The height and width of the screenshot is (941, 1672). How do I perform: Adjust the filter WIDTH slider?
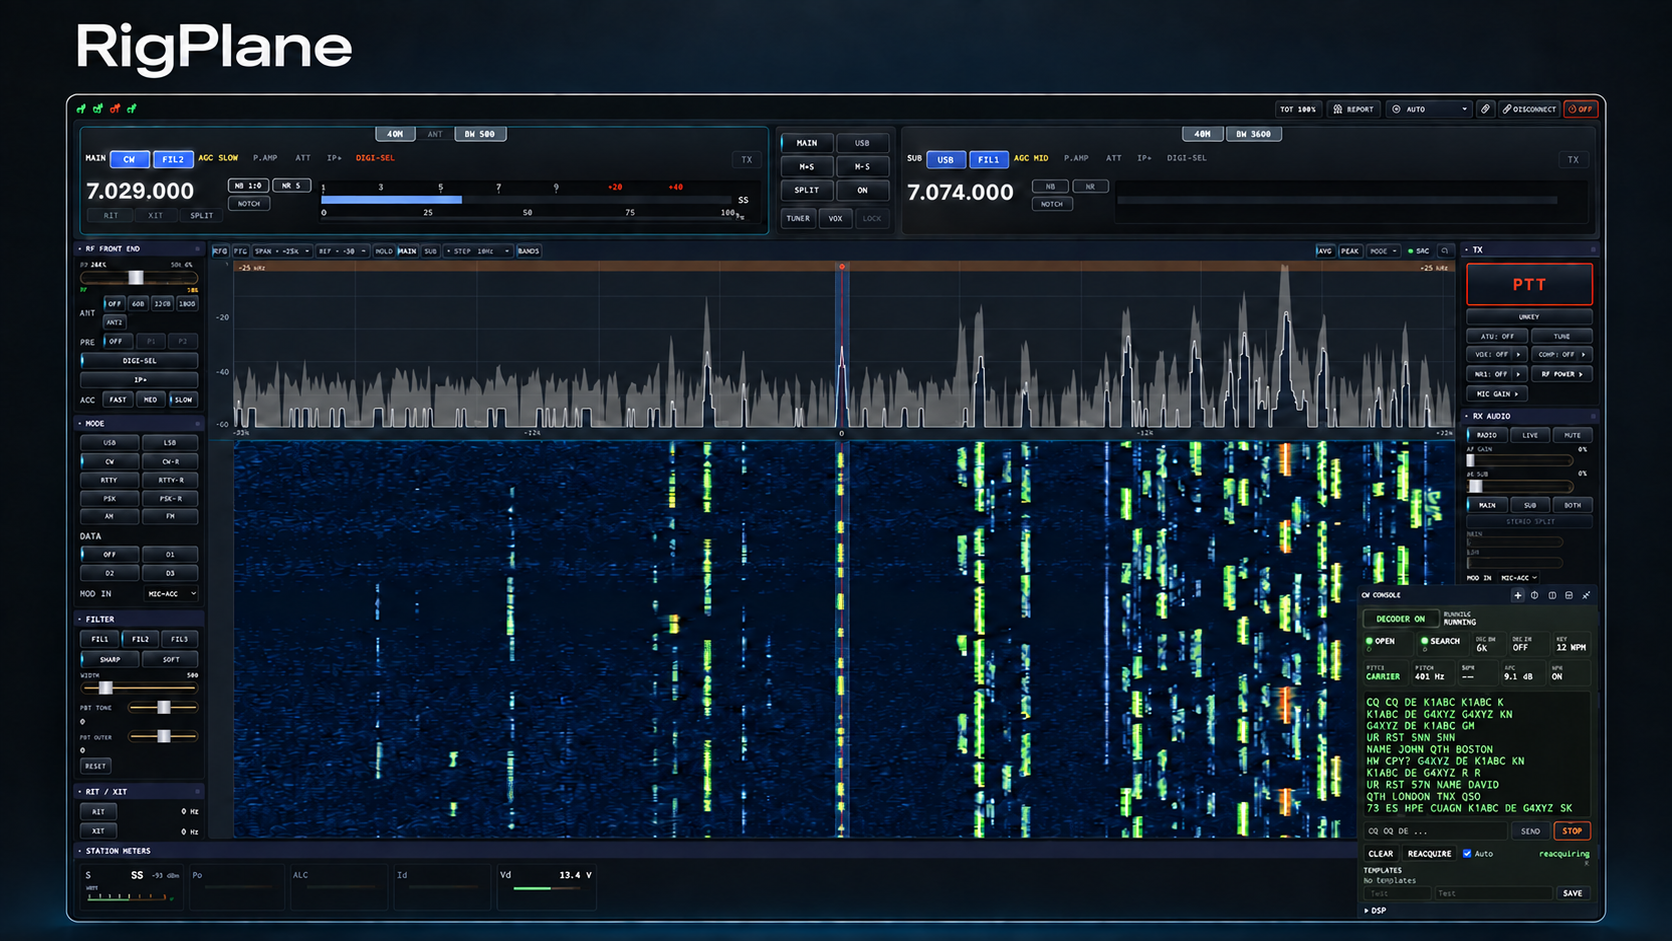point(139,688)
